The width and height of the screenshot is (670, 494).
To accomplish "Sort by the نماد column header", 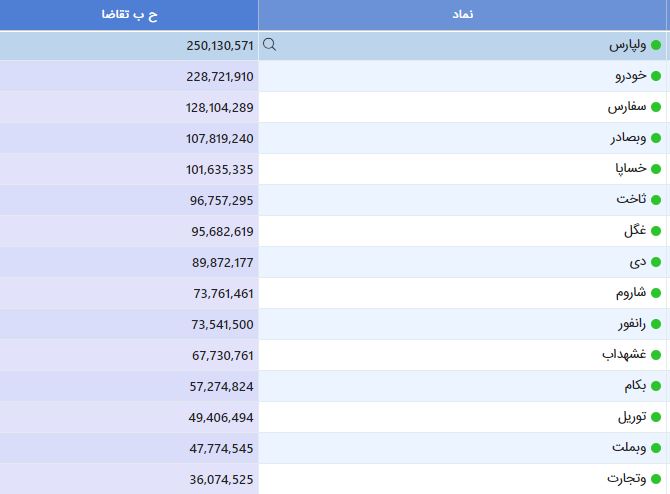I will point(463,15).
